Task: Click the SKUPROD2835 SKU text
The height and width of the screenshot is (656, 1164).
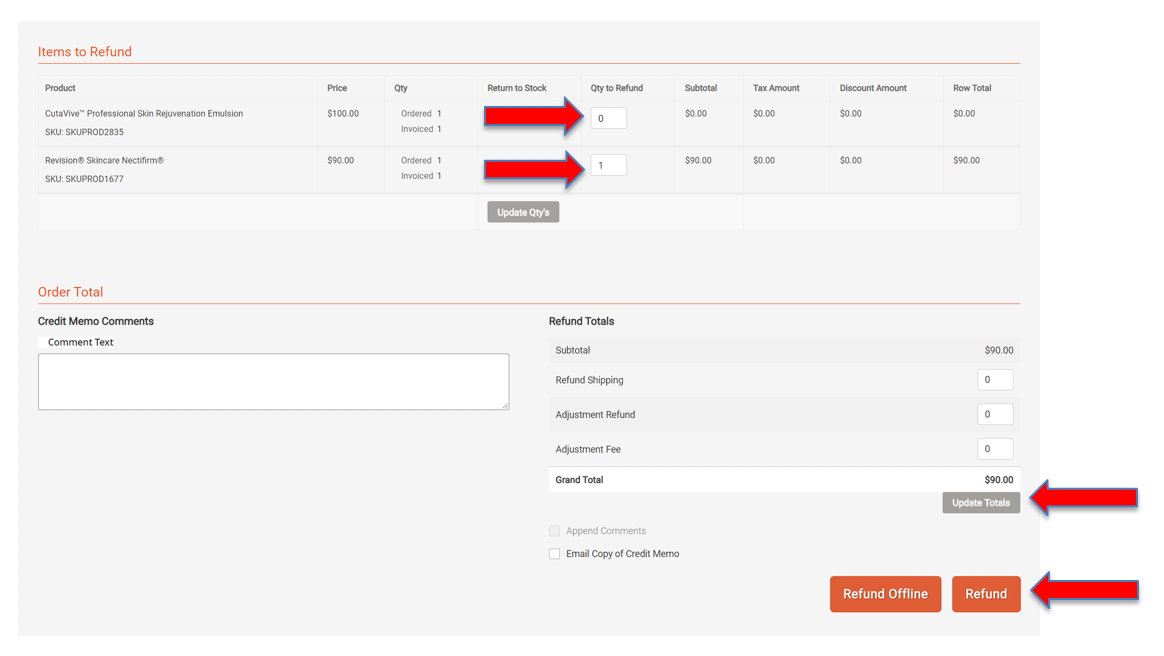Action: [x=86, y=131]
